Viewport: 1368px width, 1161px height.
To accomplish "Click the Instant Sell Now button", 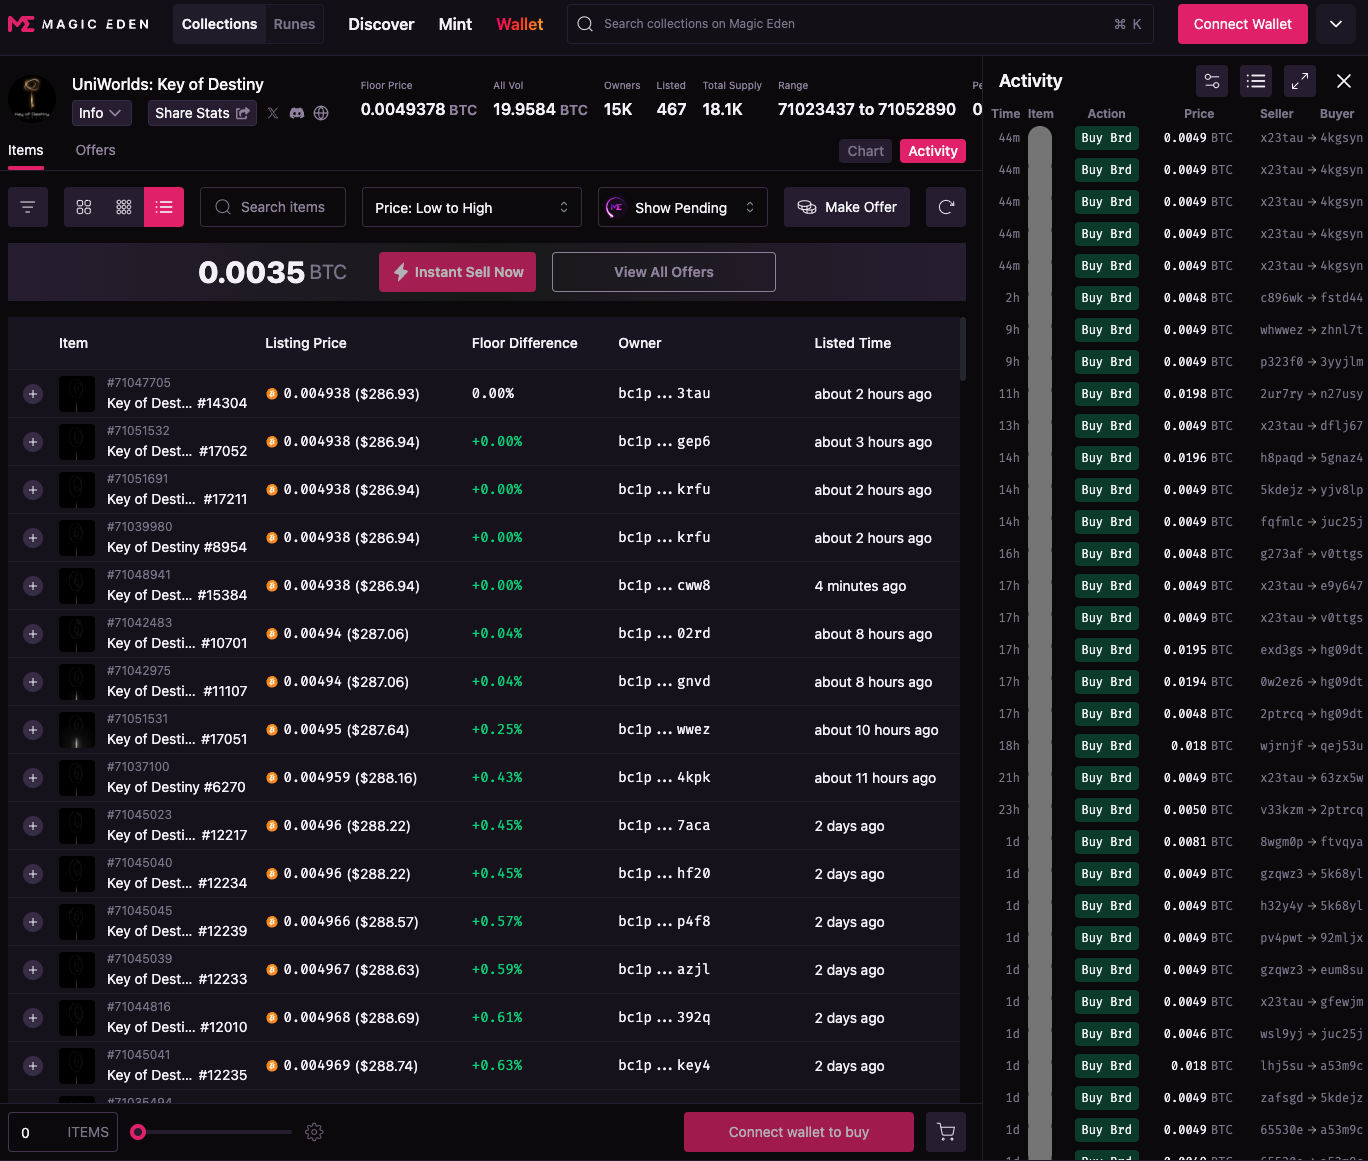I will pos(457,272).
